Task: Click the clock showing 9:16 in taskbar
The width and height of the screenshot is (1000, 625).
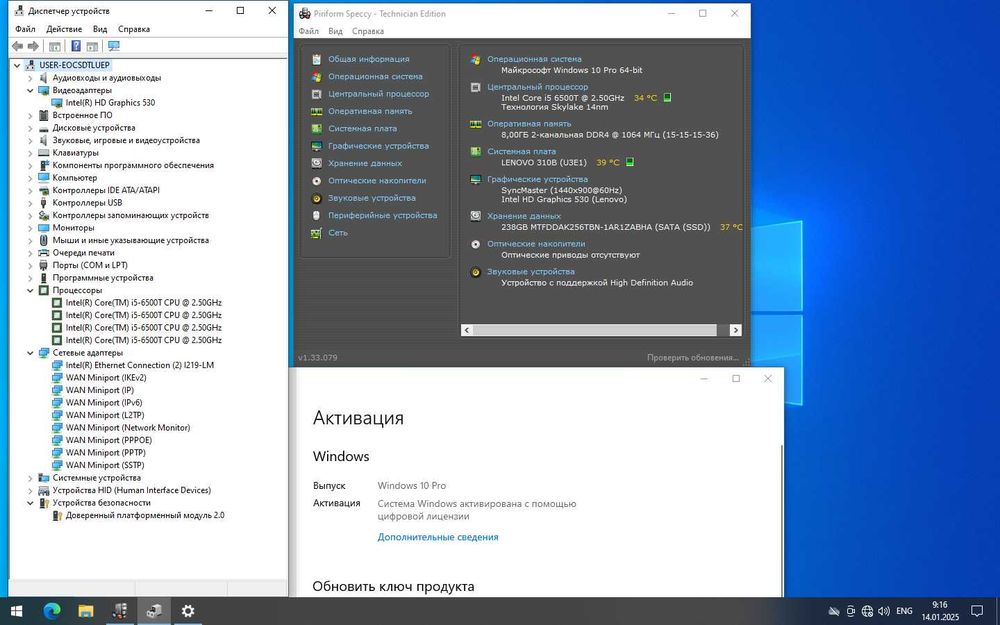Action: [x=939, y=611]
